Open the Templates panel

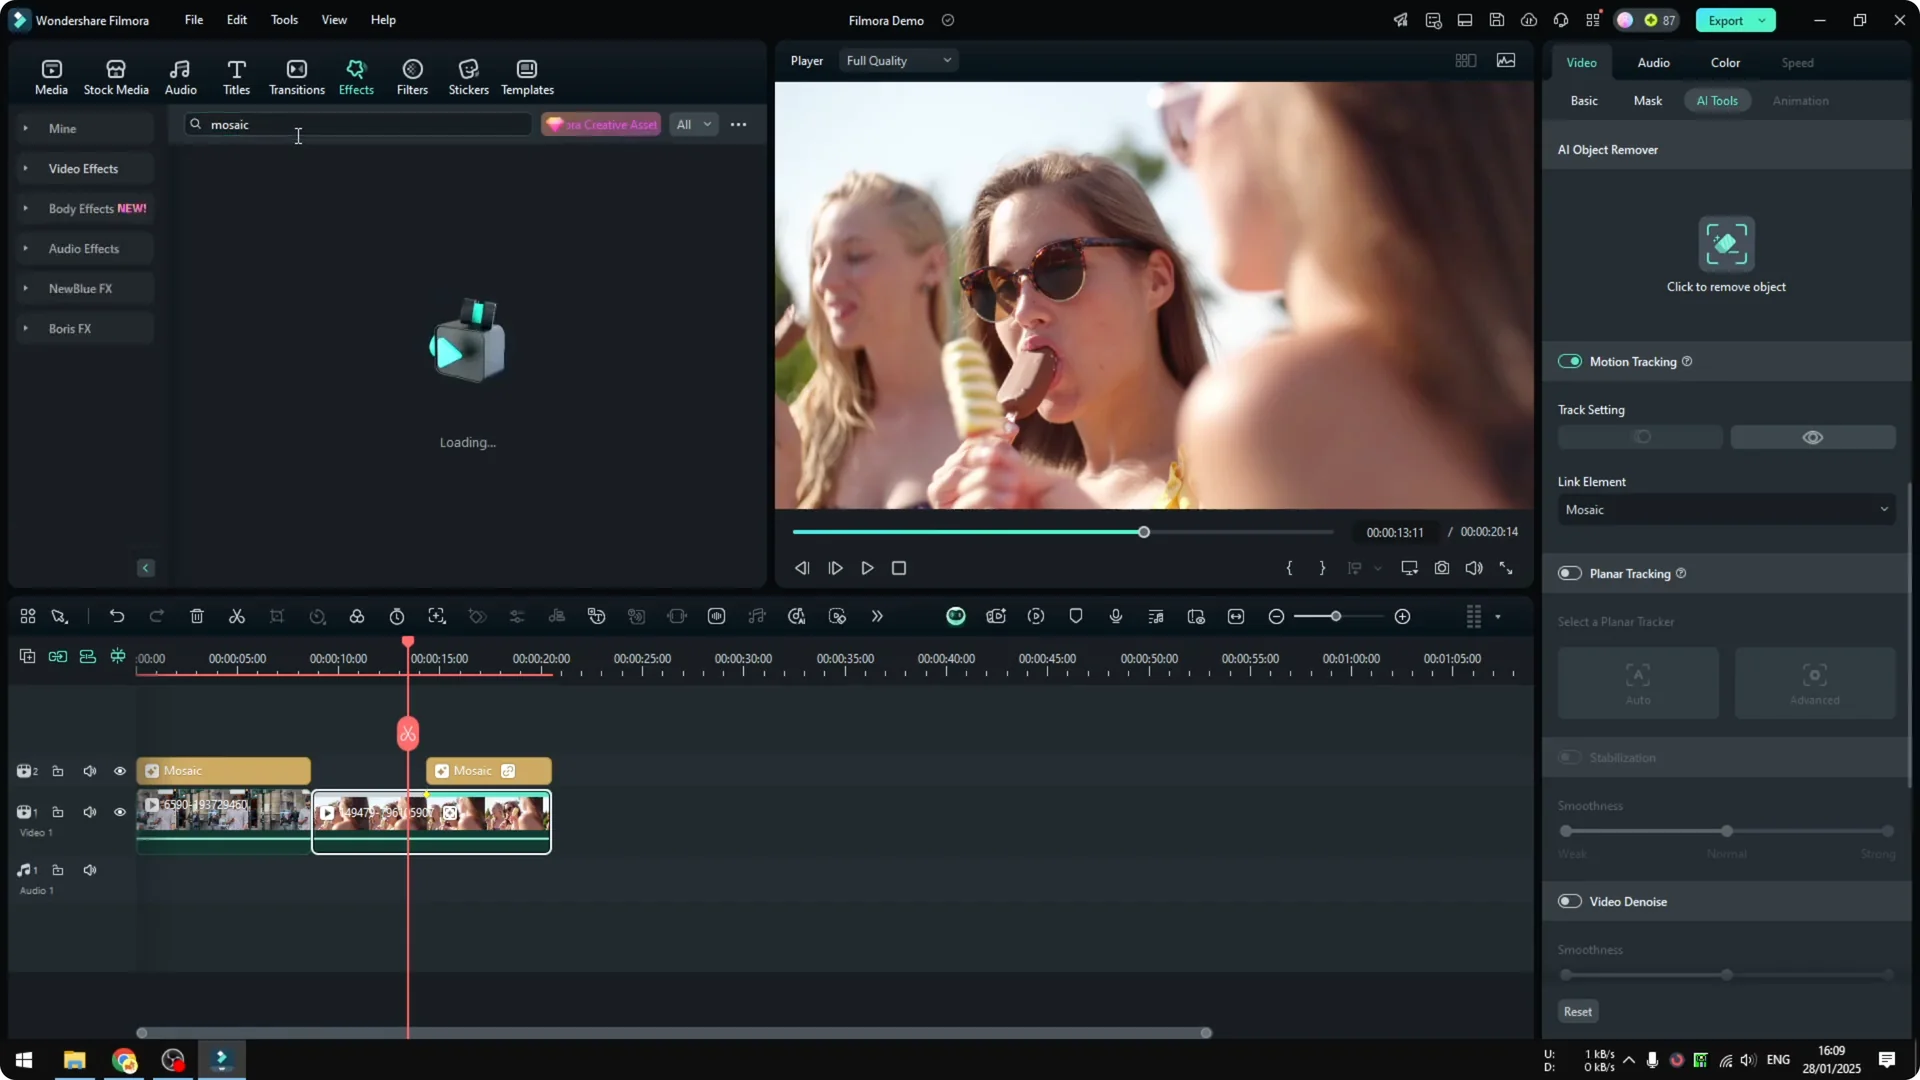(526, 76)
